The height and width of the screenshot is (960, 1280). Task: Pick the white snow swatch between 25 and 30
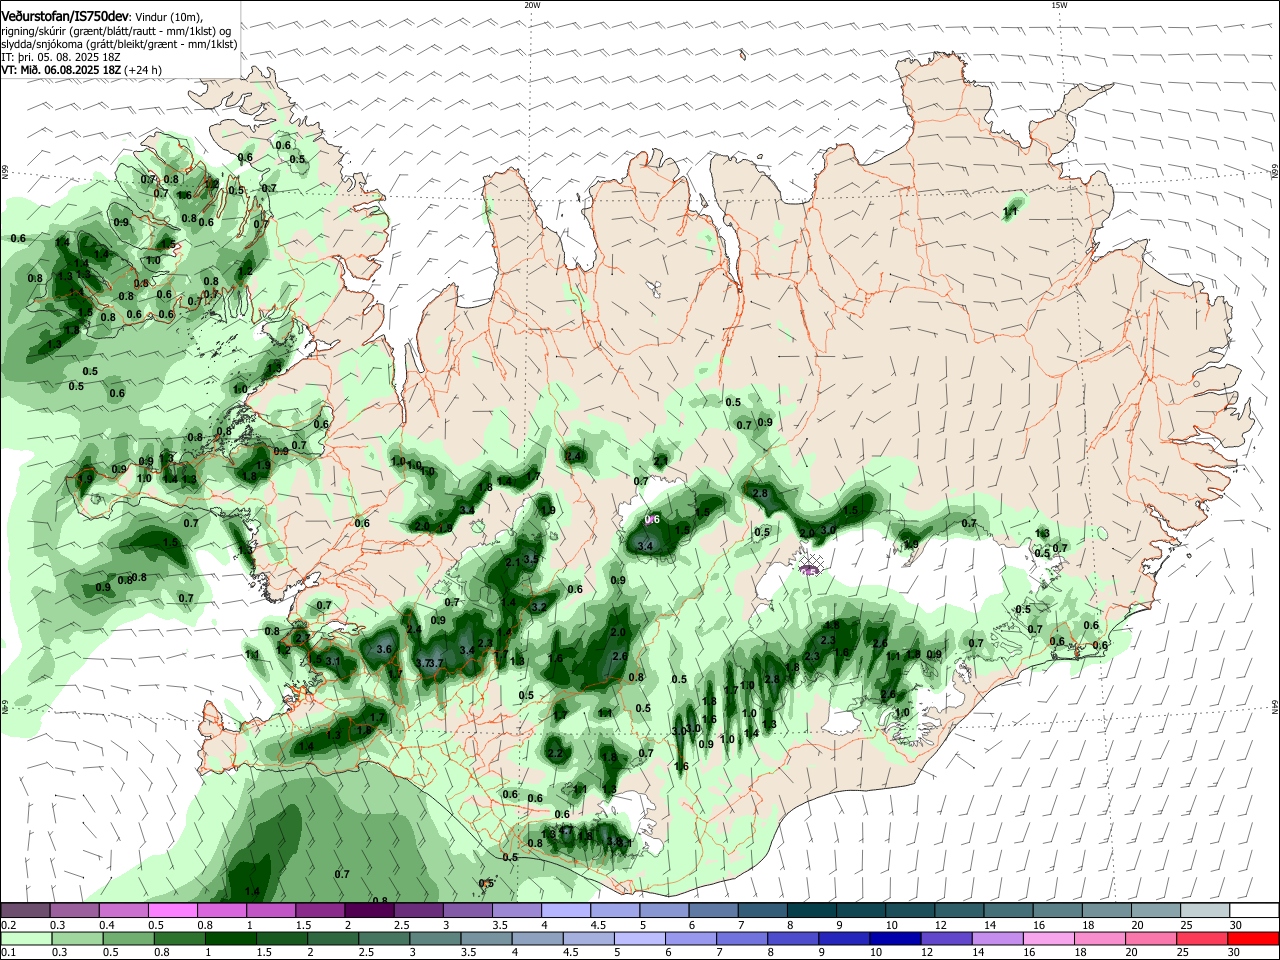[x=1203, y=911]
